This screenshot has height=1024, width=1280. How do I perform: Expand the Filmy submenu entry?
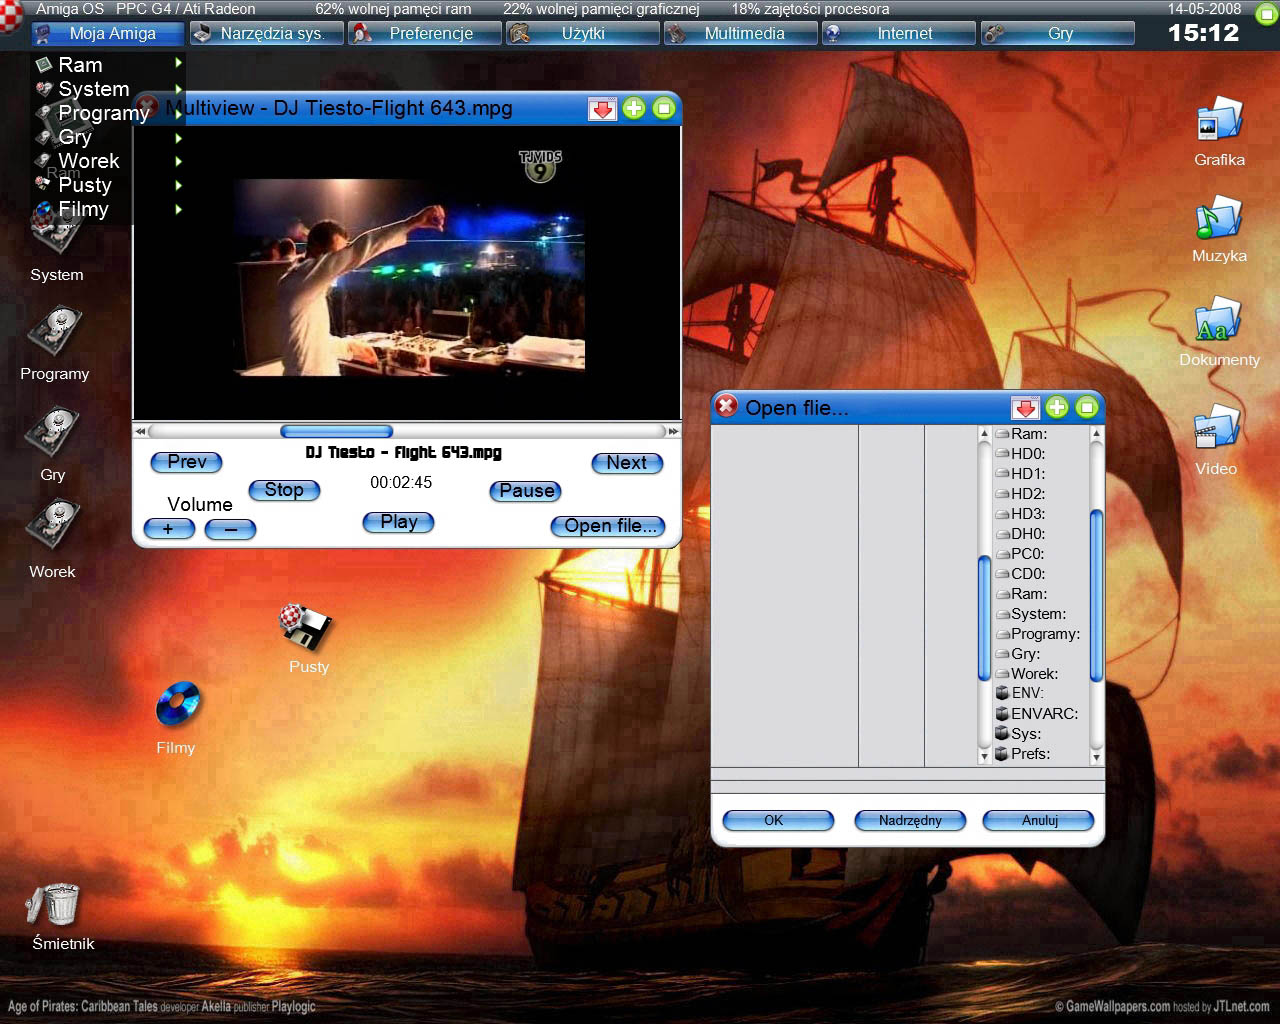(x=108, y=209)
